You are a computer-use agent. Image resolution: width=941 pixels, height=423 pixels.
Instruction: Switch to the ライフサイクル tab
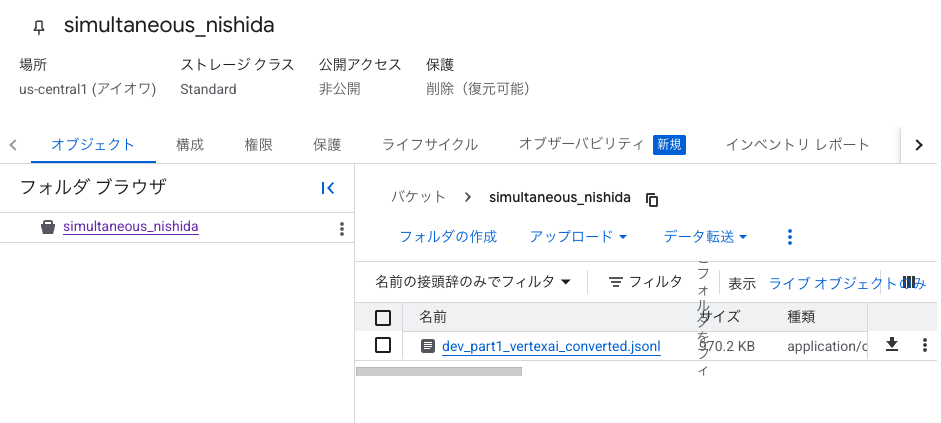pyautogui.click(x=430, y=145)
